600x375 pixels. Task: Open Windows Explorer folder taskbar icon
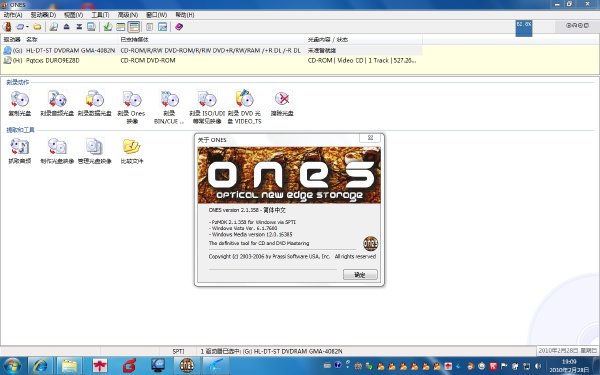tap(69, 366)
